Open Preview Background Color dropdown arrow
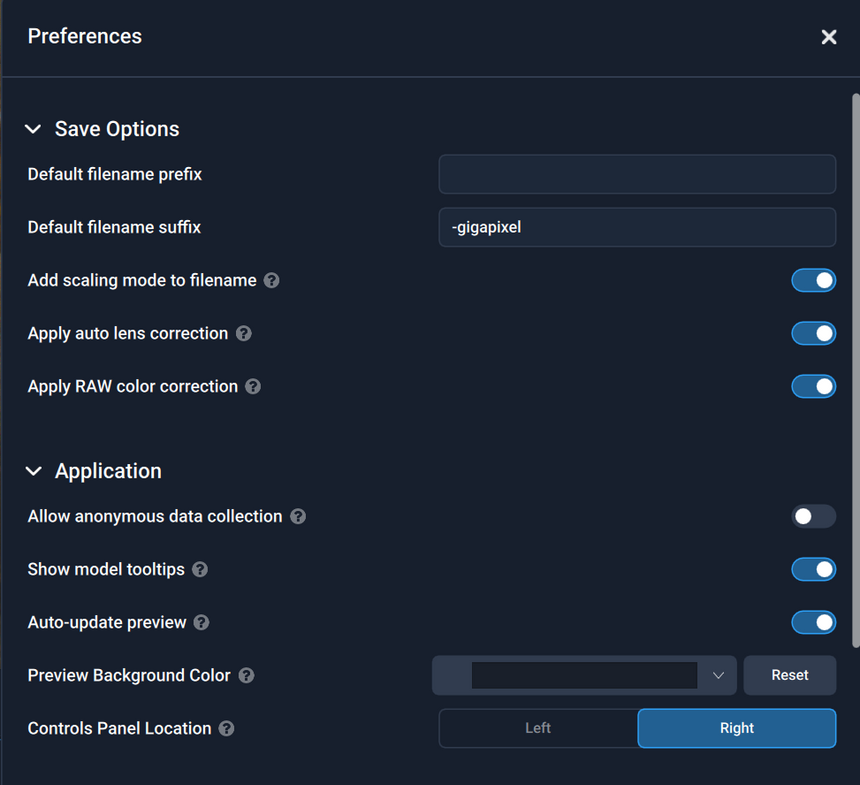The image size is (860, 785). tap(718, 676)
